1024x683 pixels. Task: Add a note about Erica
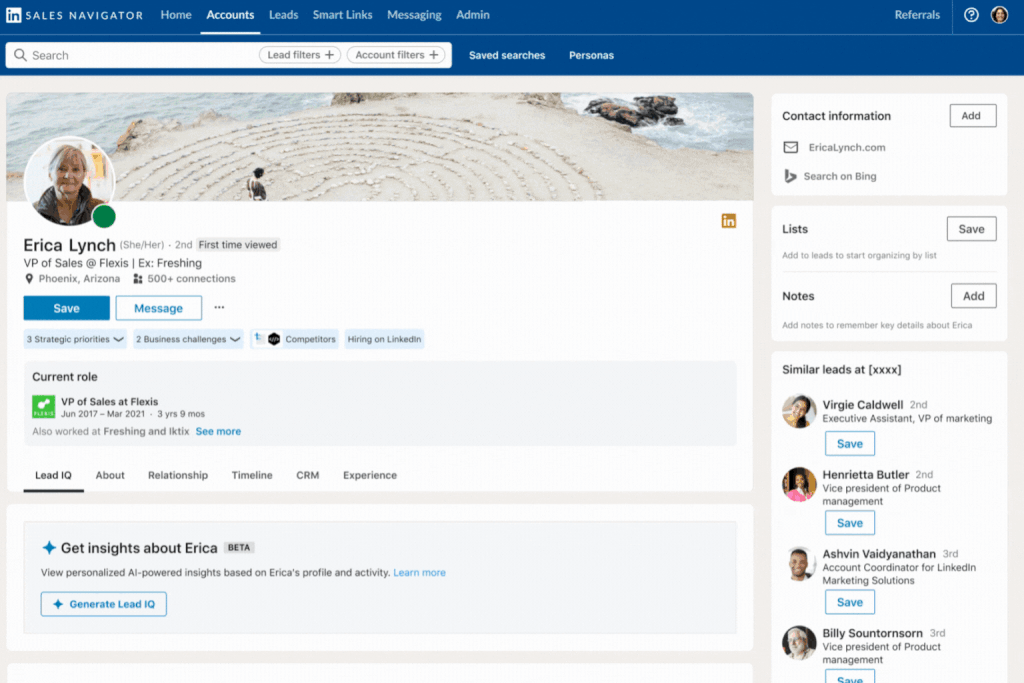973,296
